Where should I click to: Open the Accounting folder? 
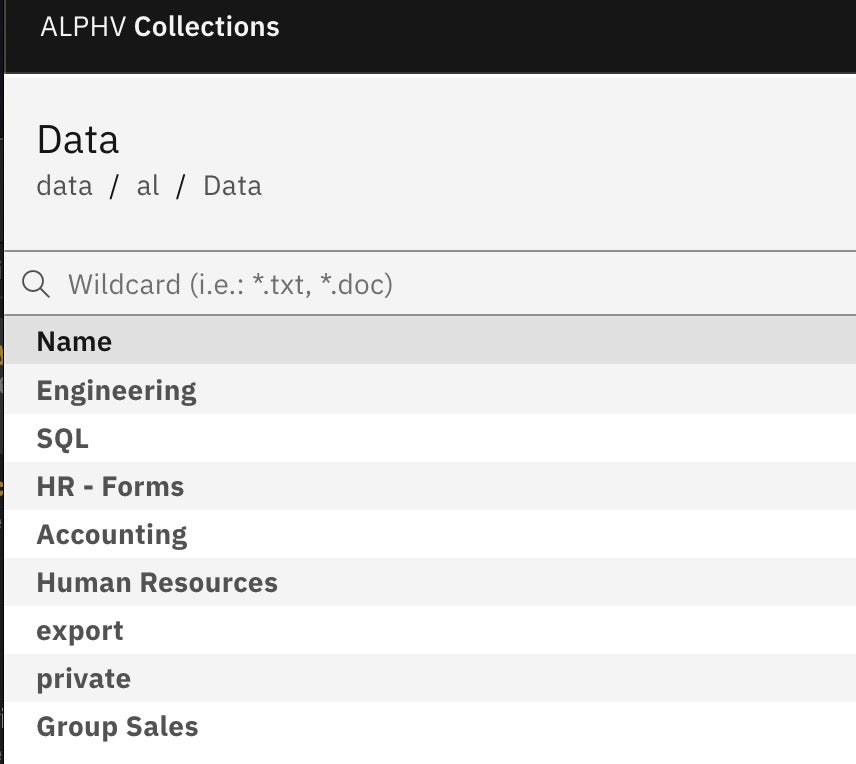coord(112,534)
